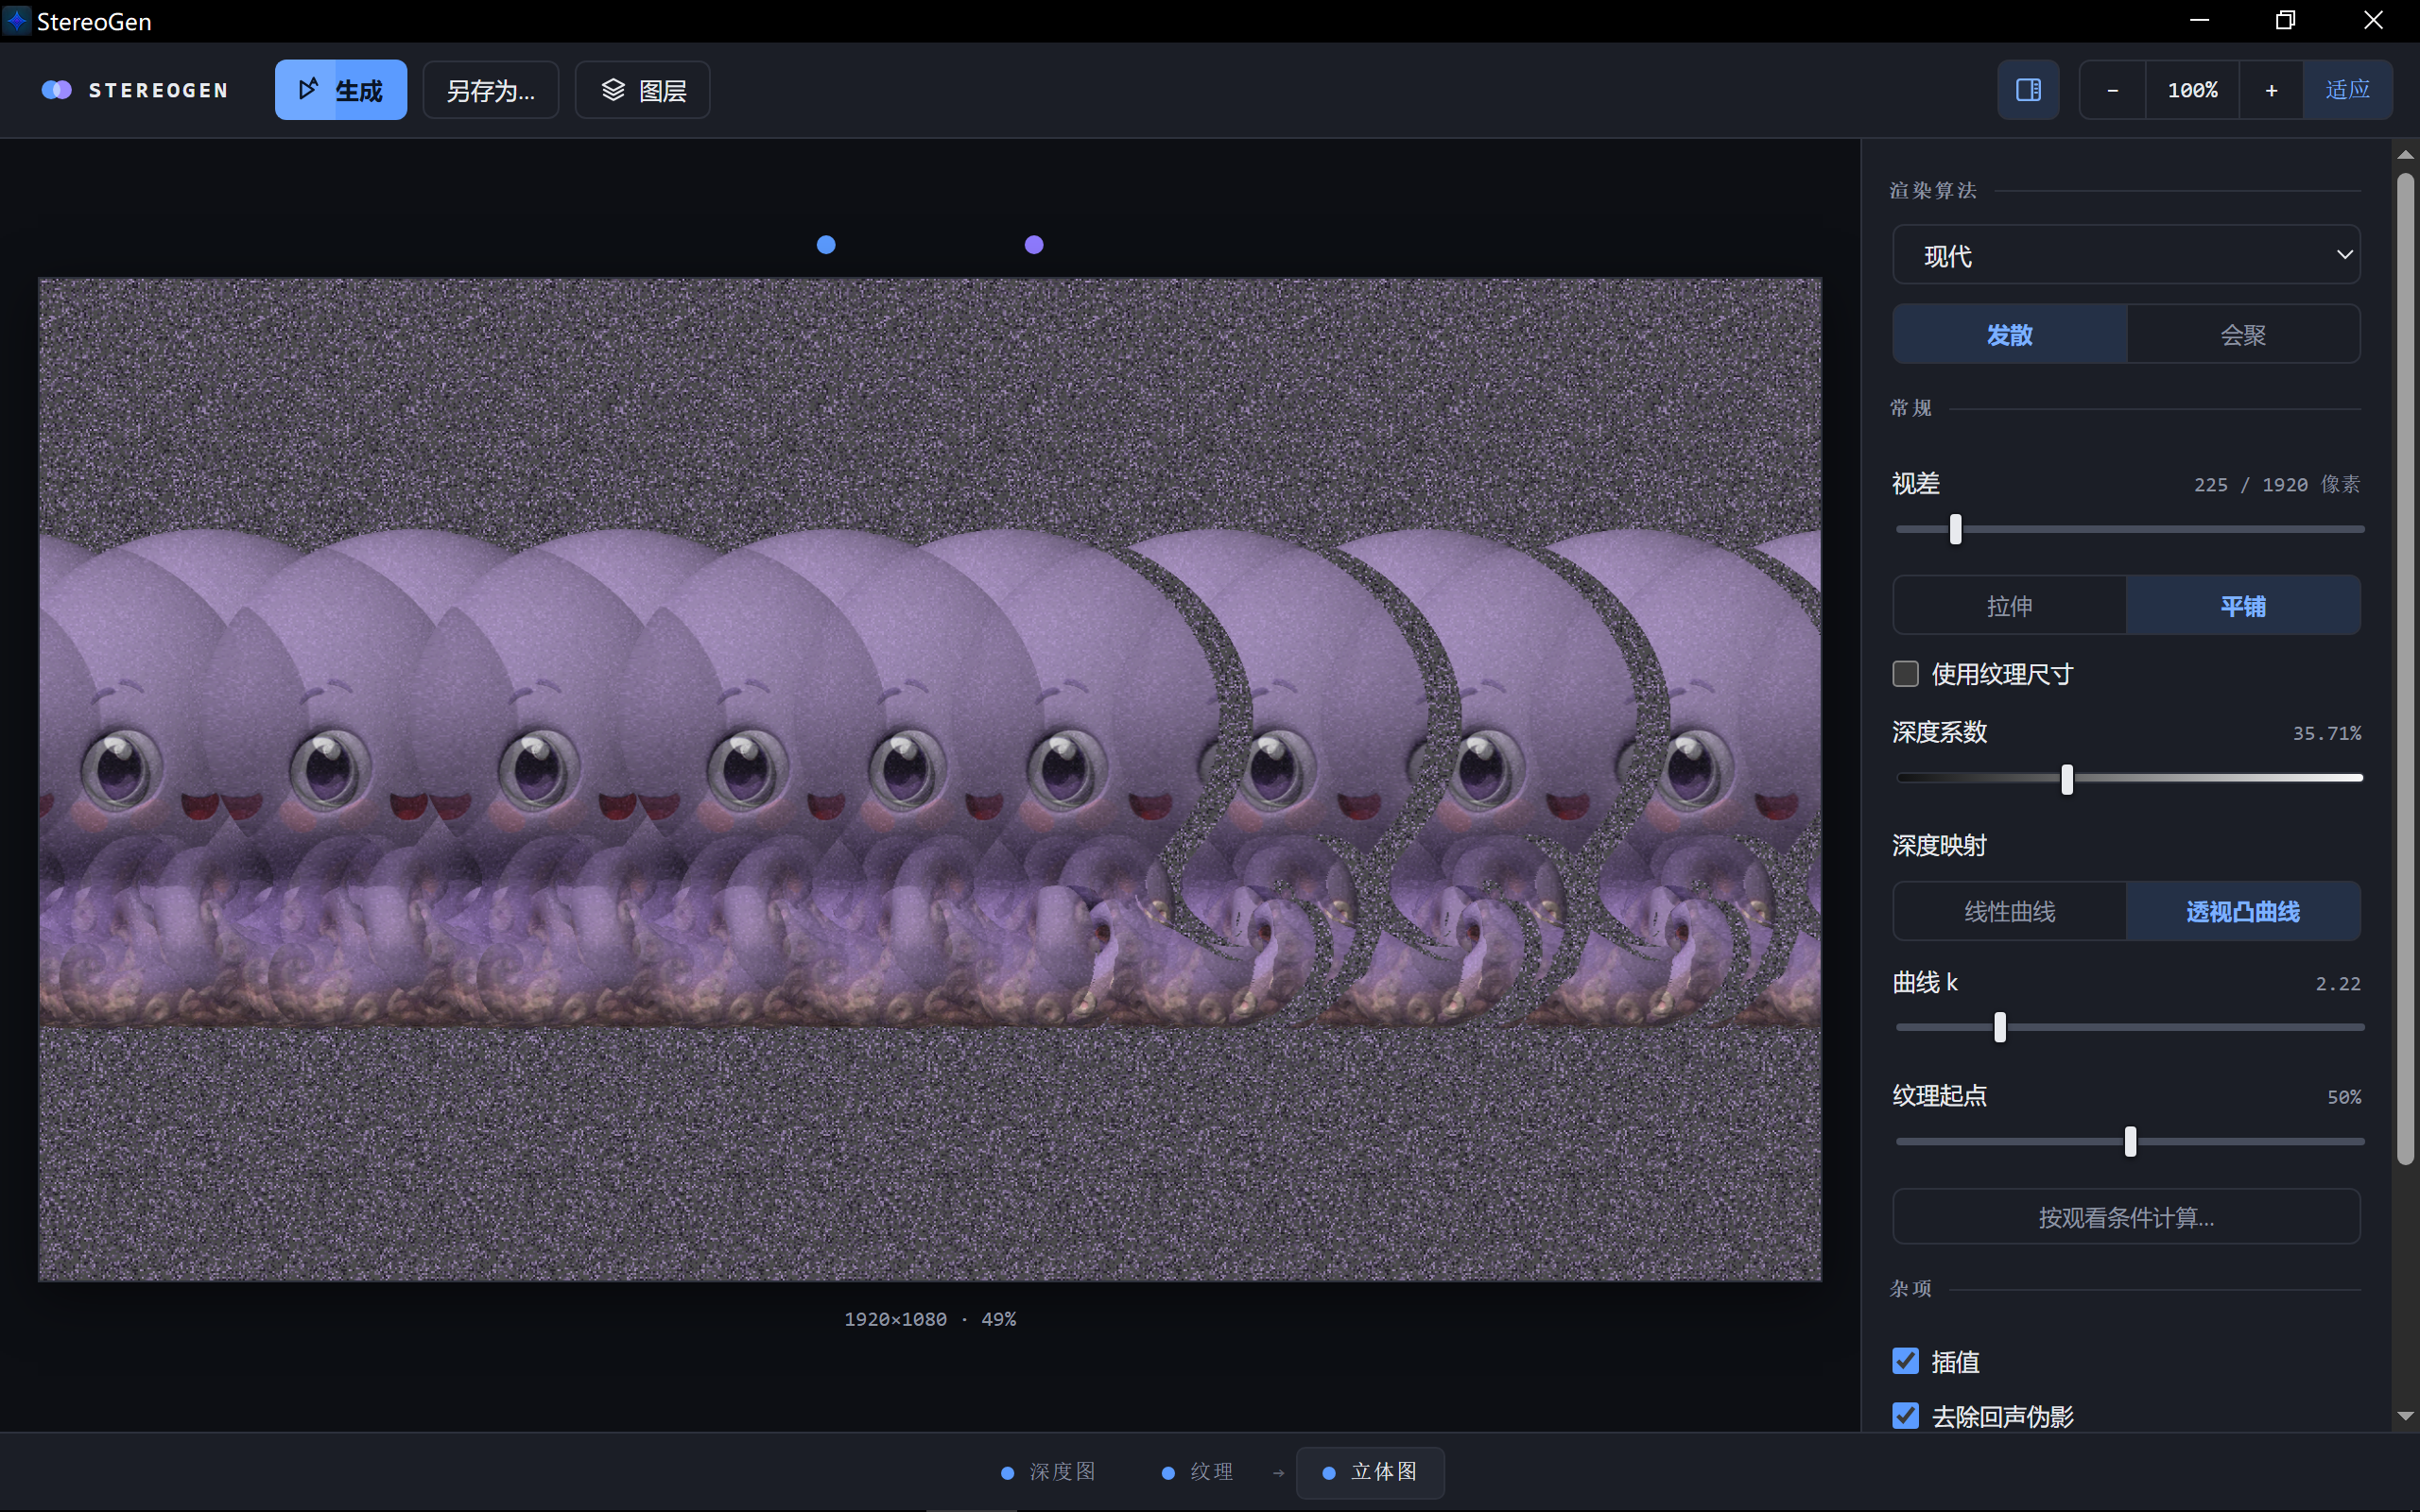Click the stereogram preview image
Screen dimensions: 2420x1512
pos(930,779)
